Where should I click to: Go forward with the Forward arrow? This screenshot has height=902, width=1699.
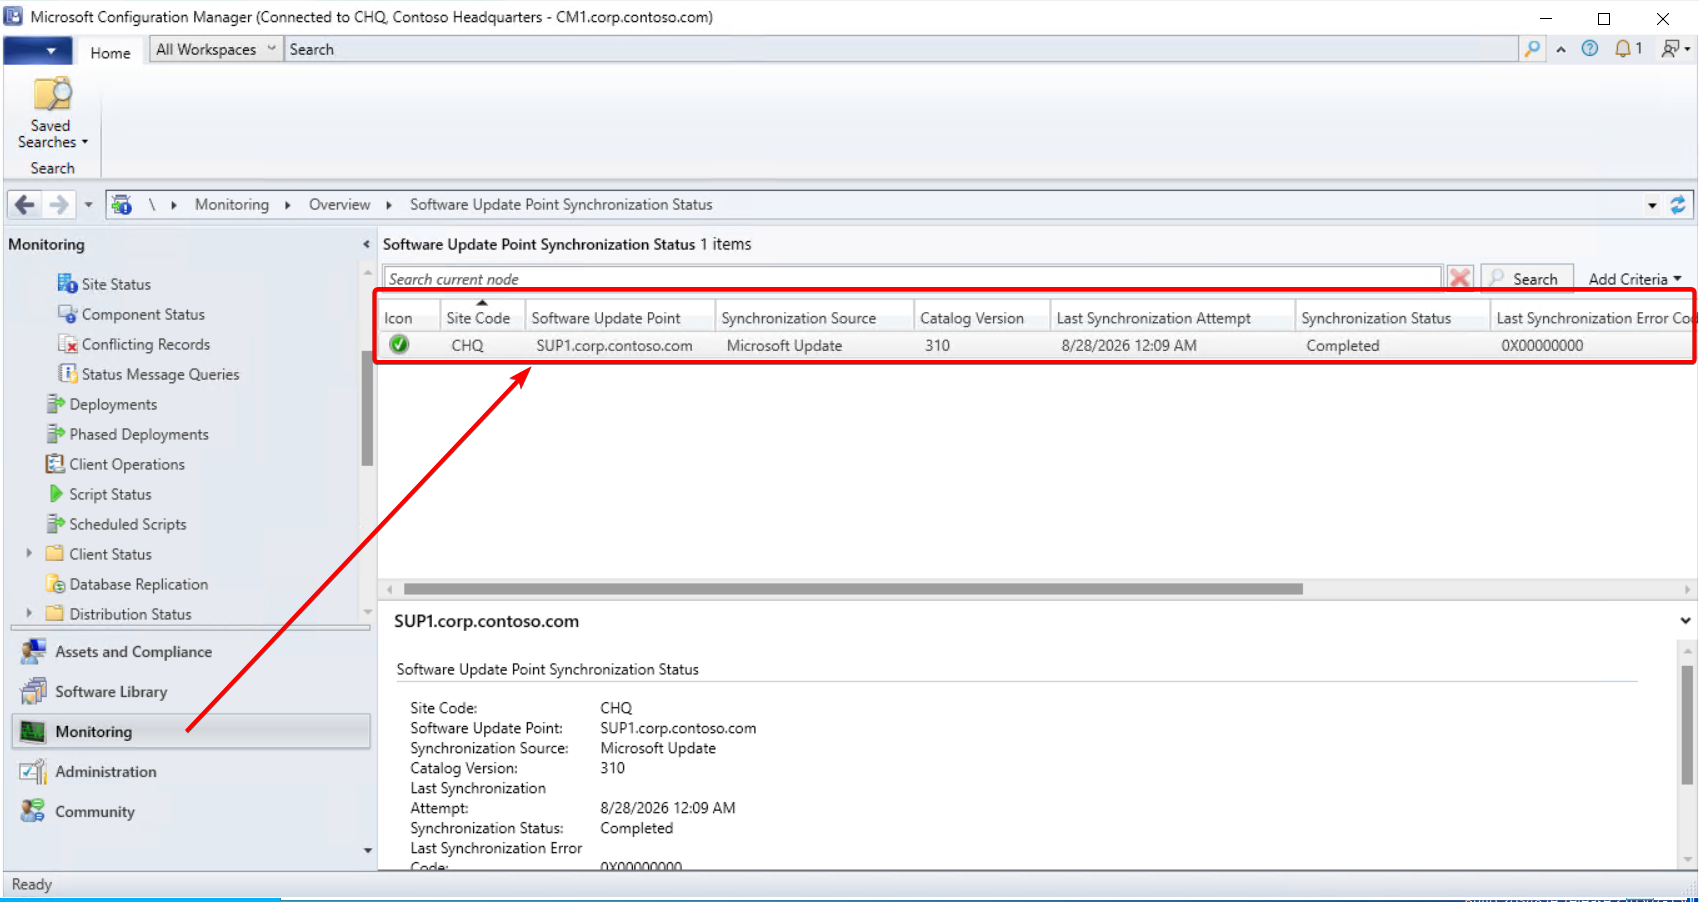(x=59, y=205)
